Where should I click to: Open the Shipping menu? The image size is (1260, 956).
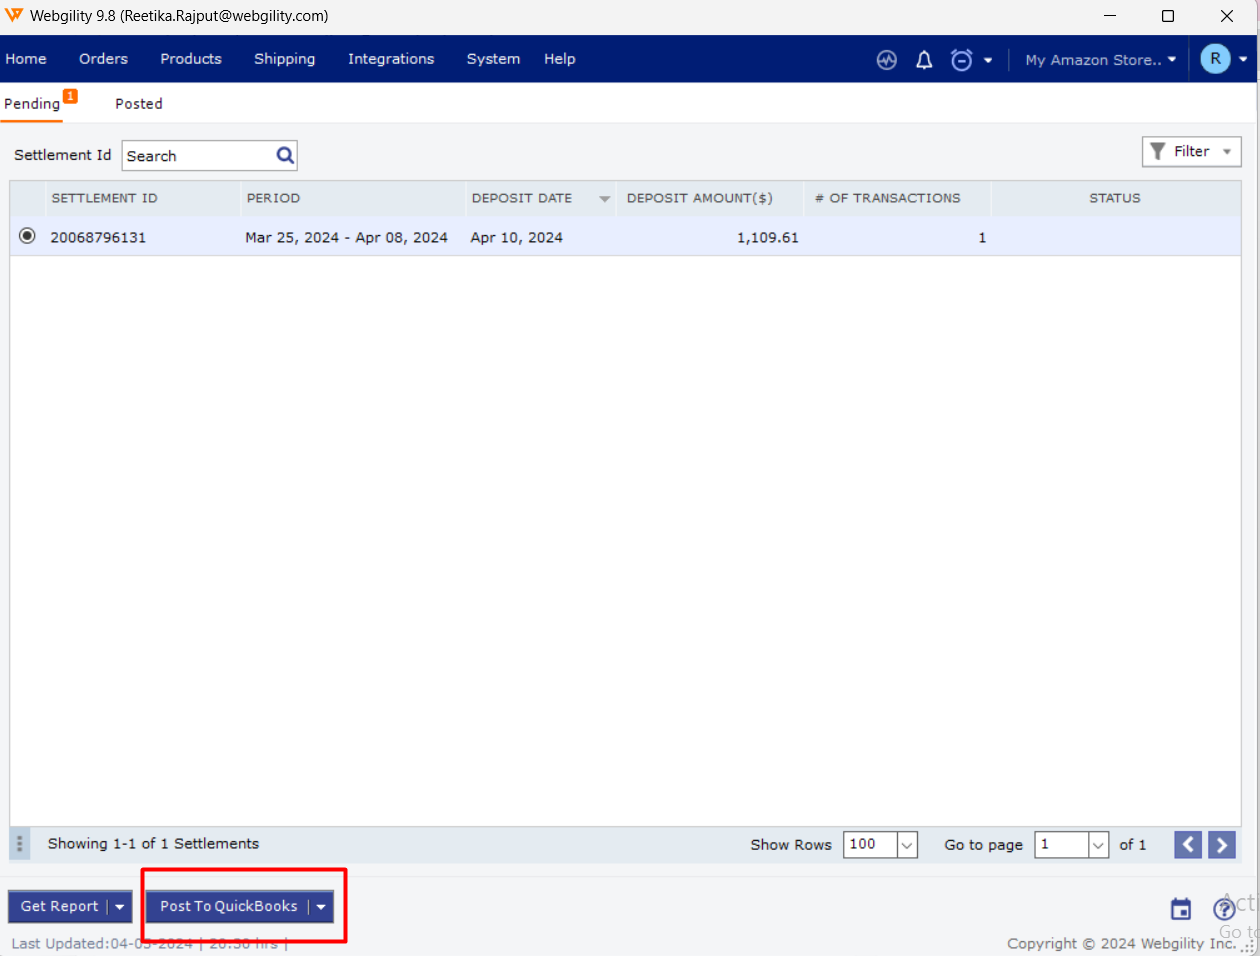(284, 59)
